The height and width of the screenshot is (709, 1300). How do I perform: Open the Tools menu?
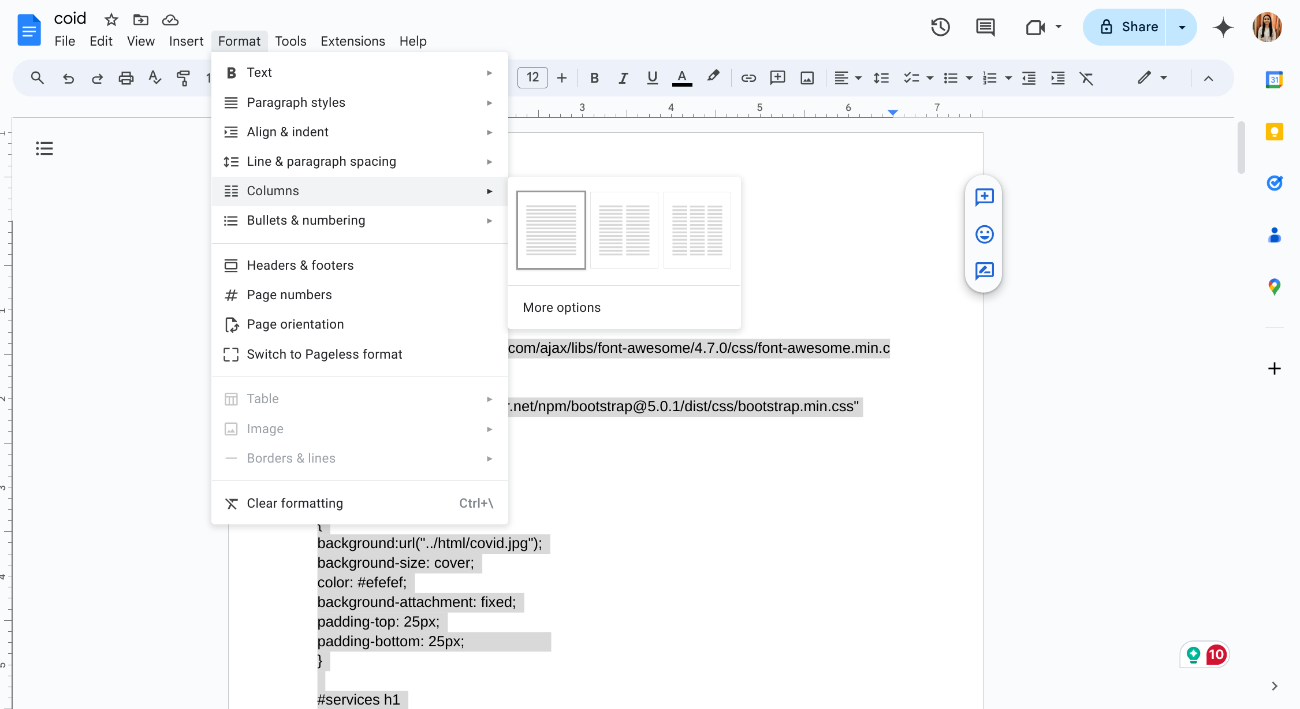click(x=290, y=41)
